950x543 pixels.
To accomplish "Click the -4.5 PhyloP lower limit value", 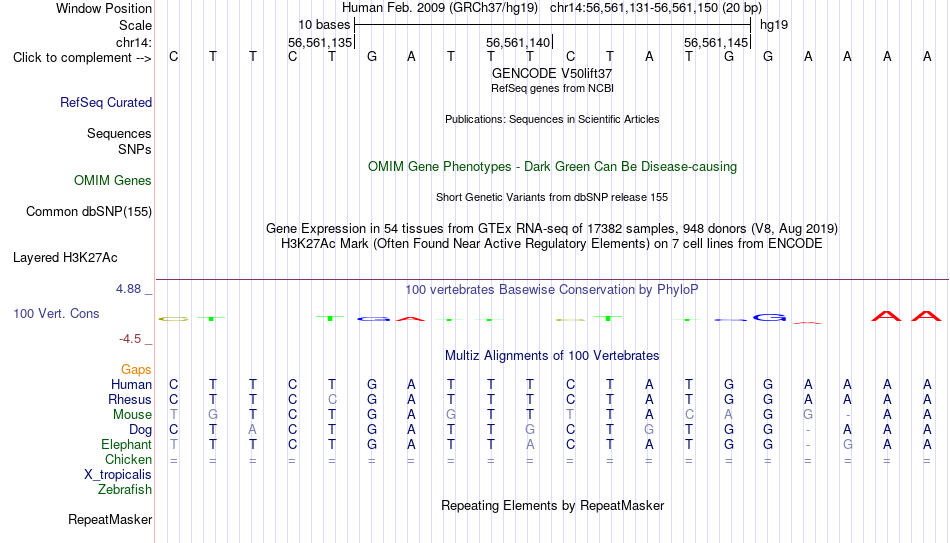I will click(130, 339).
